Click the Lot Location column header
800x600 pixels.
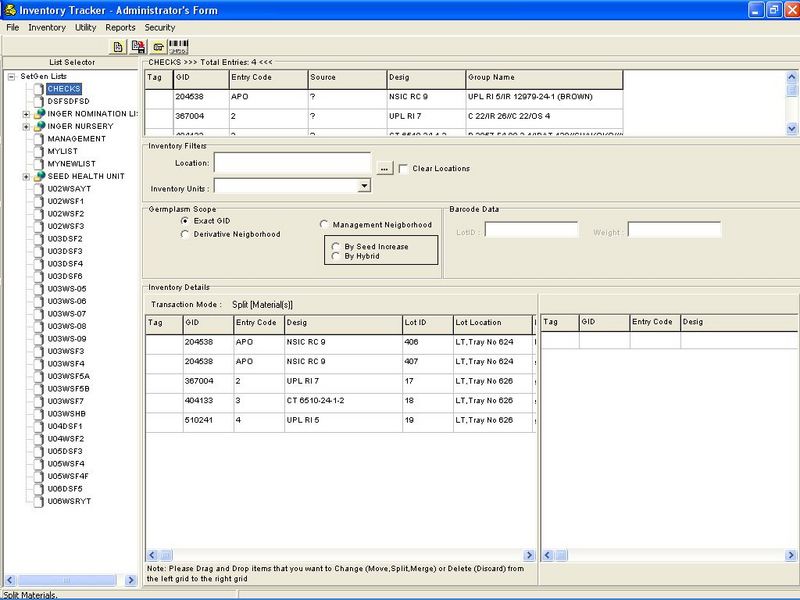492,323
